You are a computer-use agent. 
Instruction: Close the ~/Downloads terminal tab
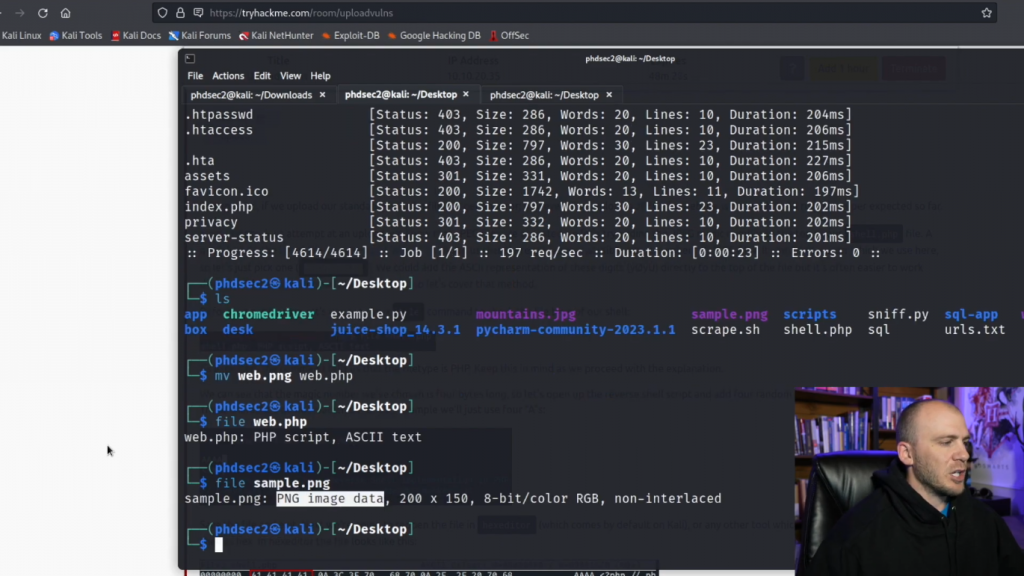click(x=322, y=95)
